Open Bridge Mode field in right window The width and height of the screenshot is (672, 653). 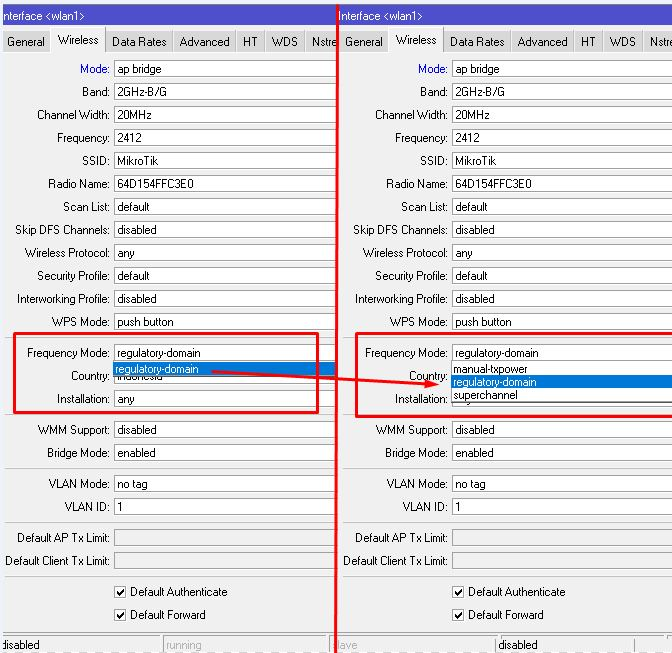point(562,453)
